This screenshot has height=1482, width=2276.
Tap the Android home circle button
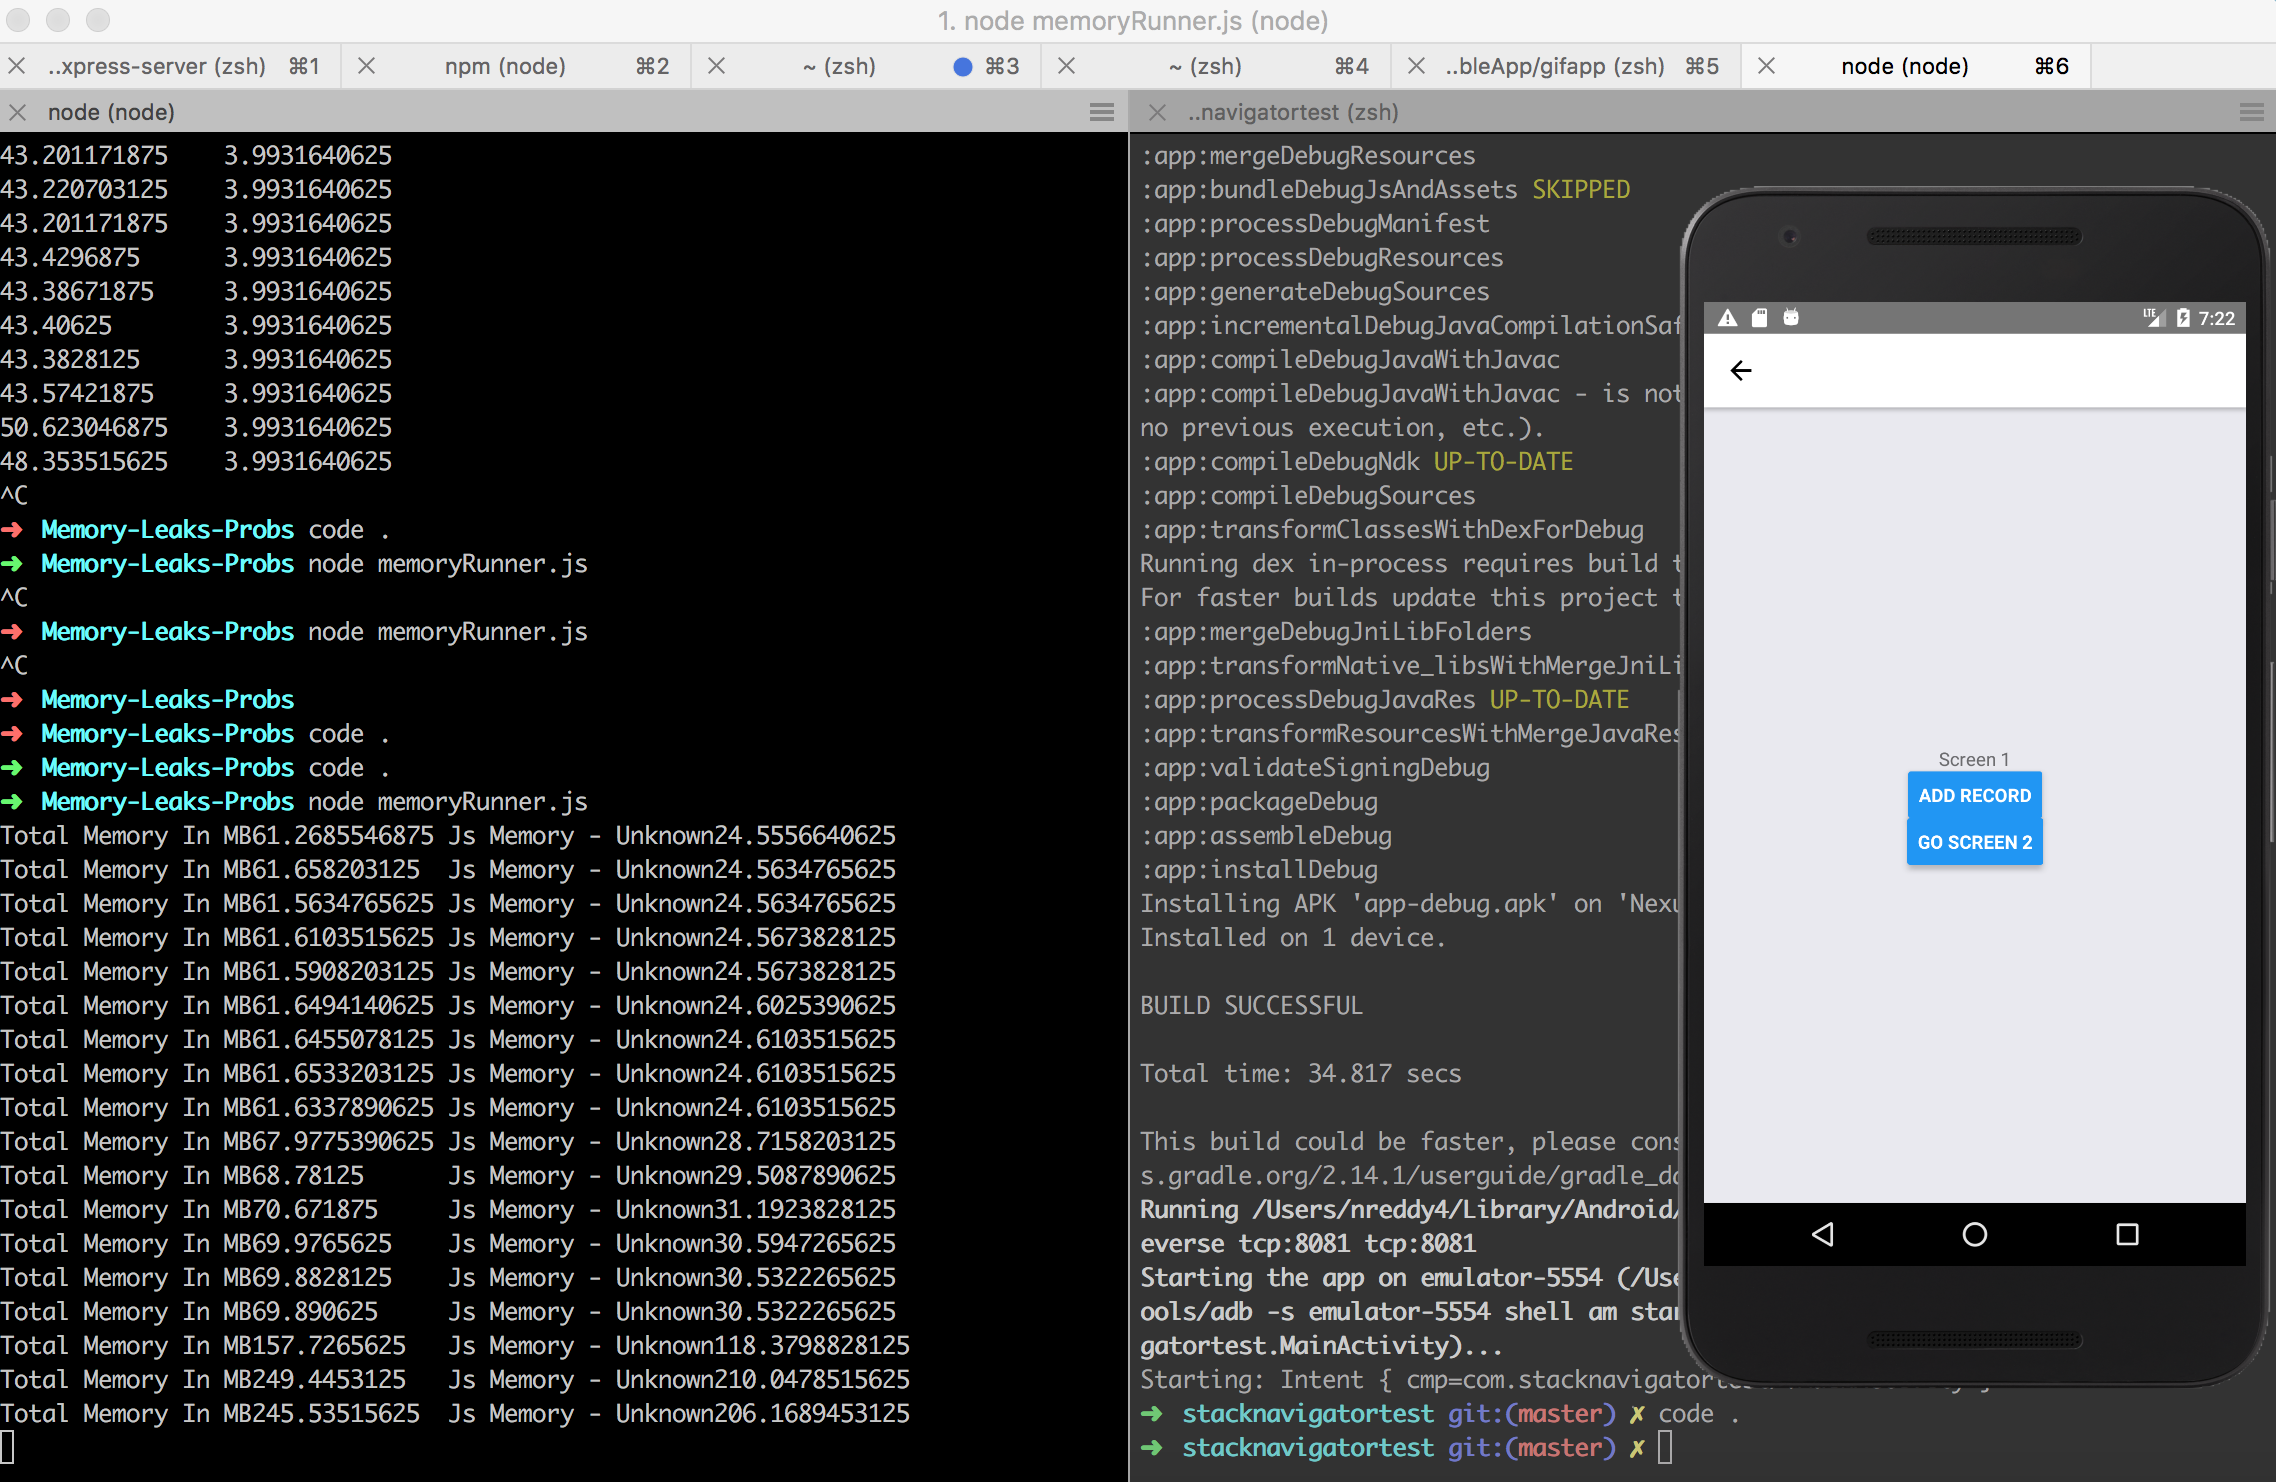[1974, 1235]
